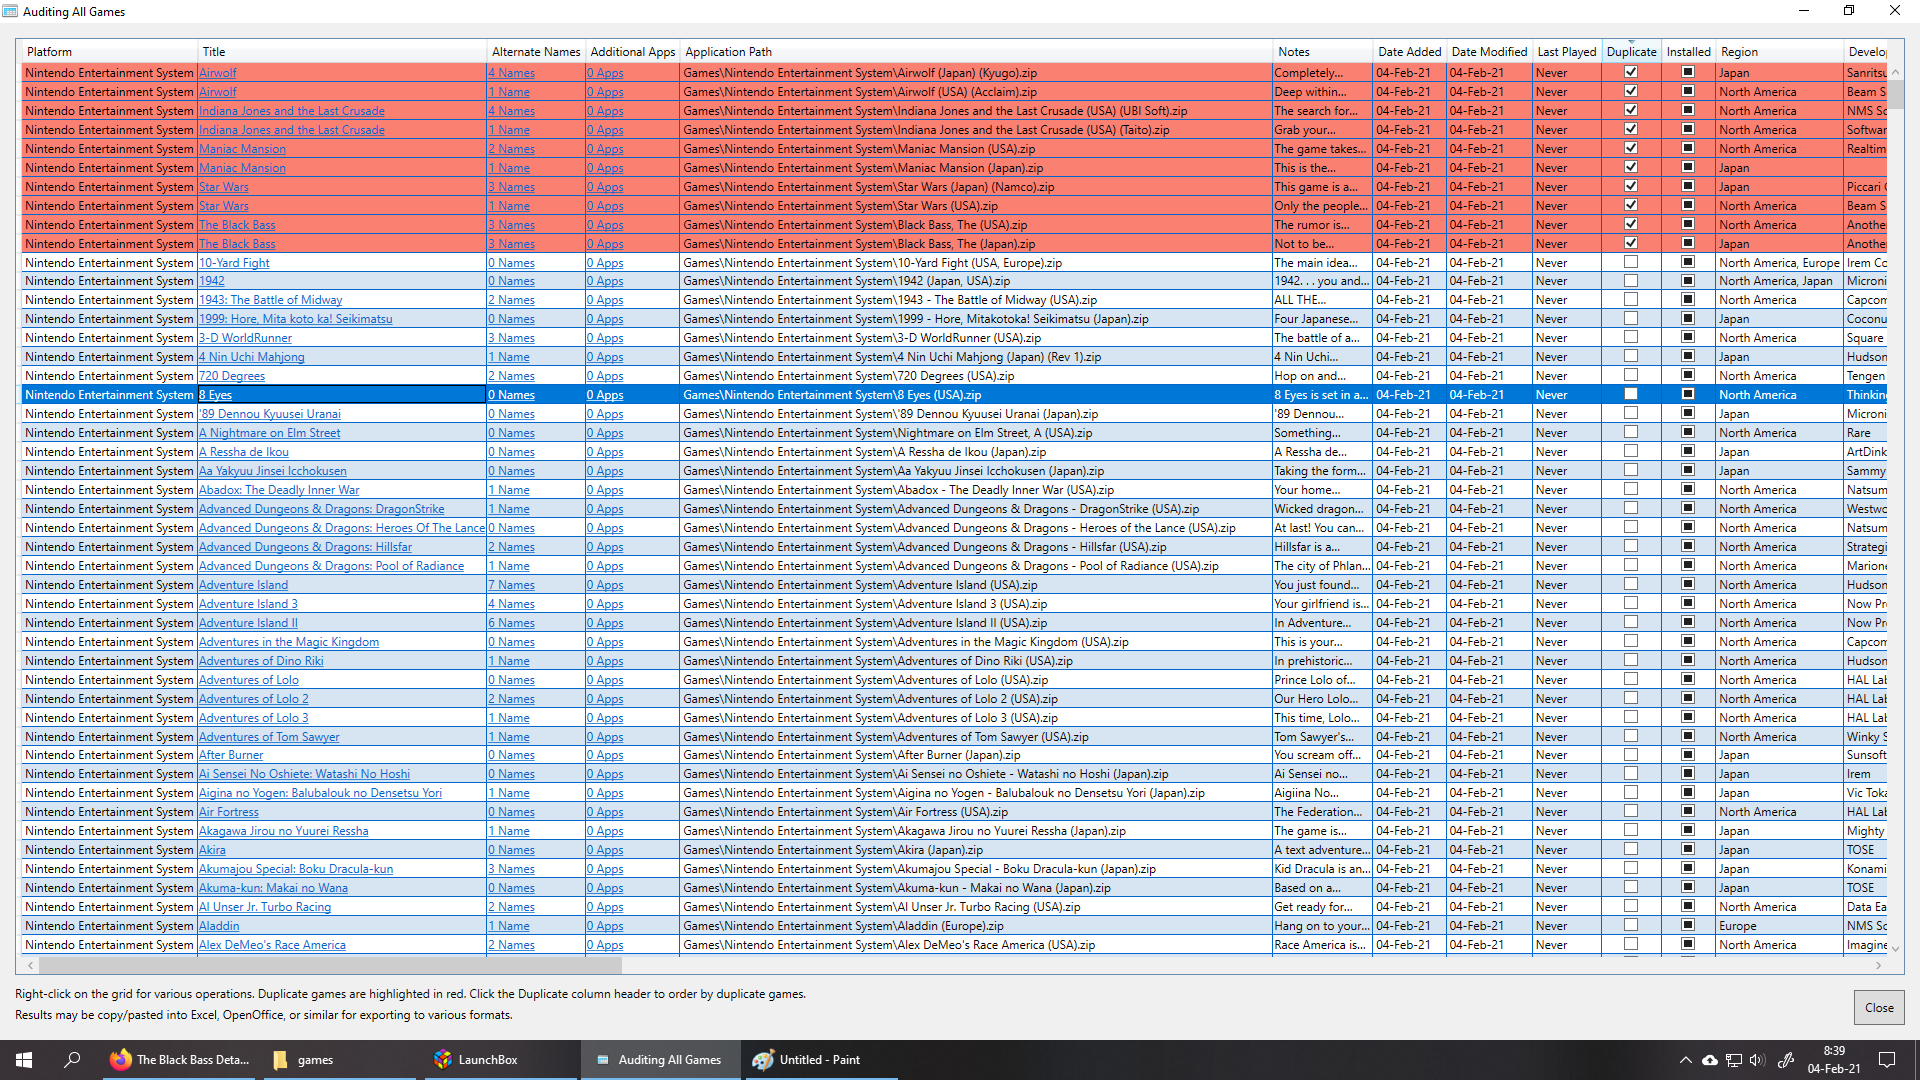
Task: Toggle Duplicate checkbox for 8 Eyes row
Action: click(1631, 394)
